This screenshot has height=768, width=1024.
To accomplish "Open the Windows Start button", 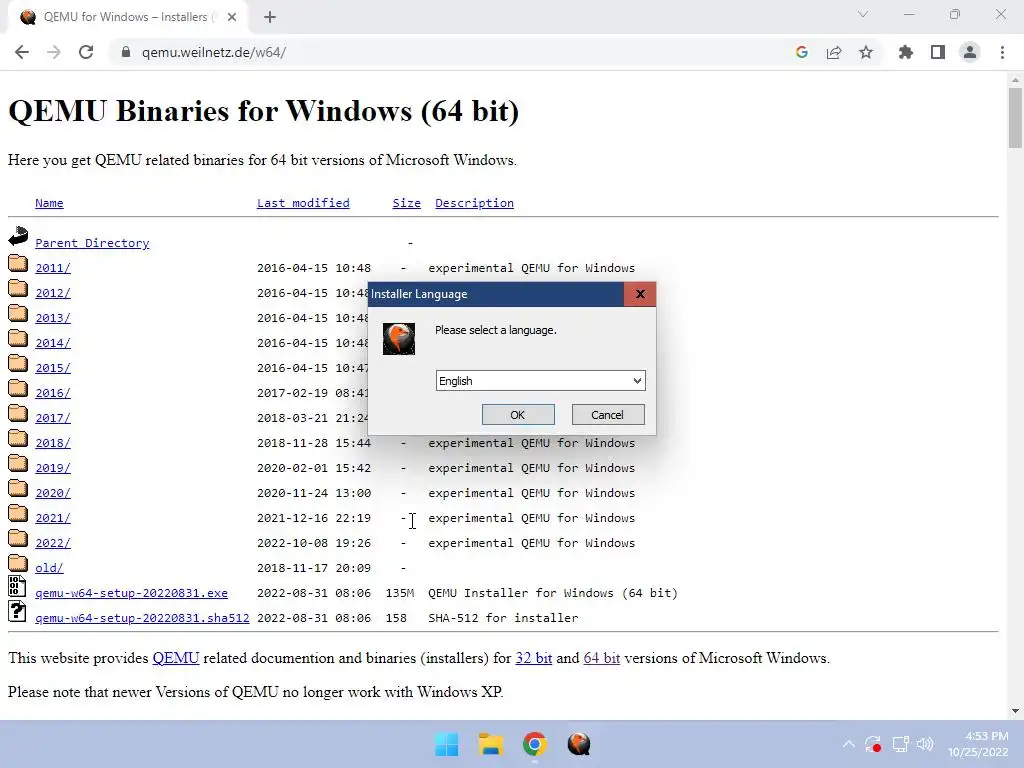I will 447,744.
